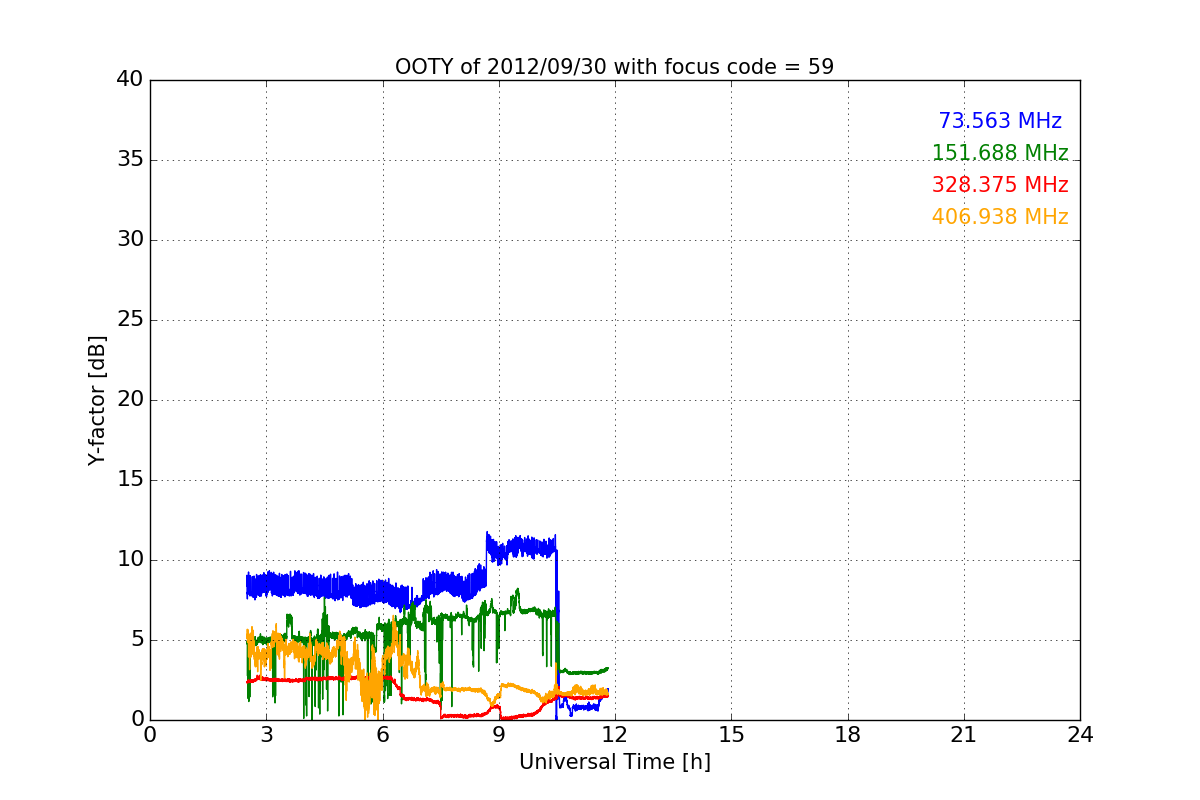The image size is (1200, 800).
Task: Click the 'Universal Time [h]' axis label
Action: (614, 762)
